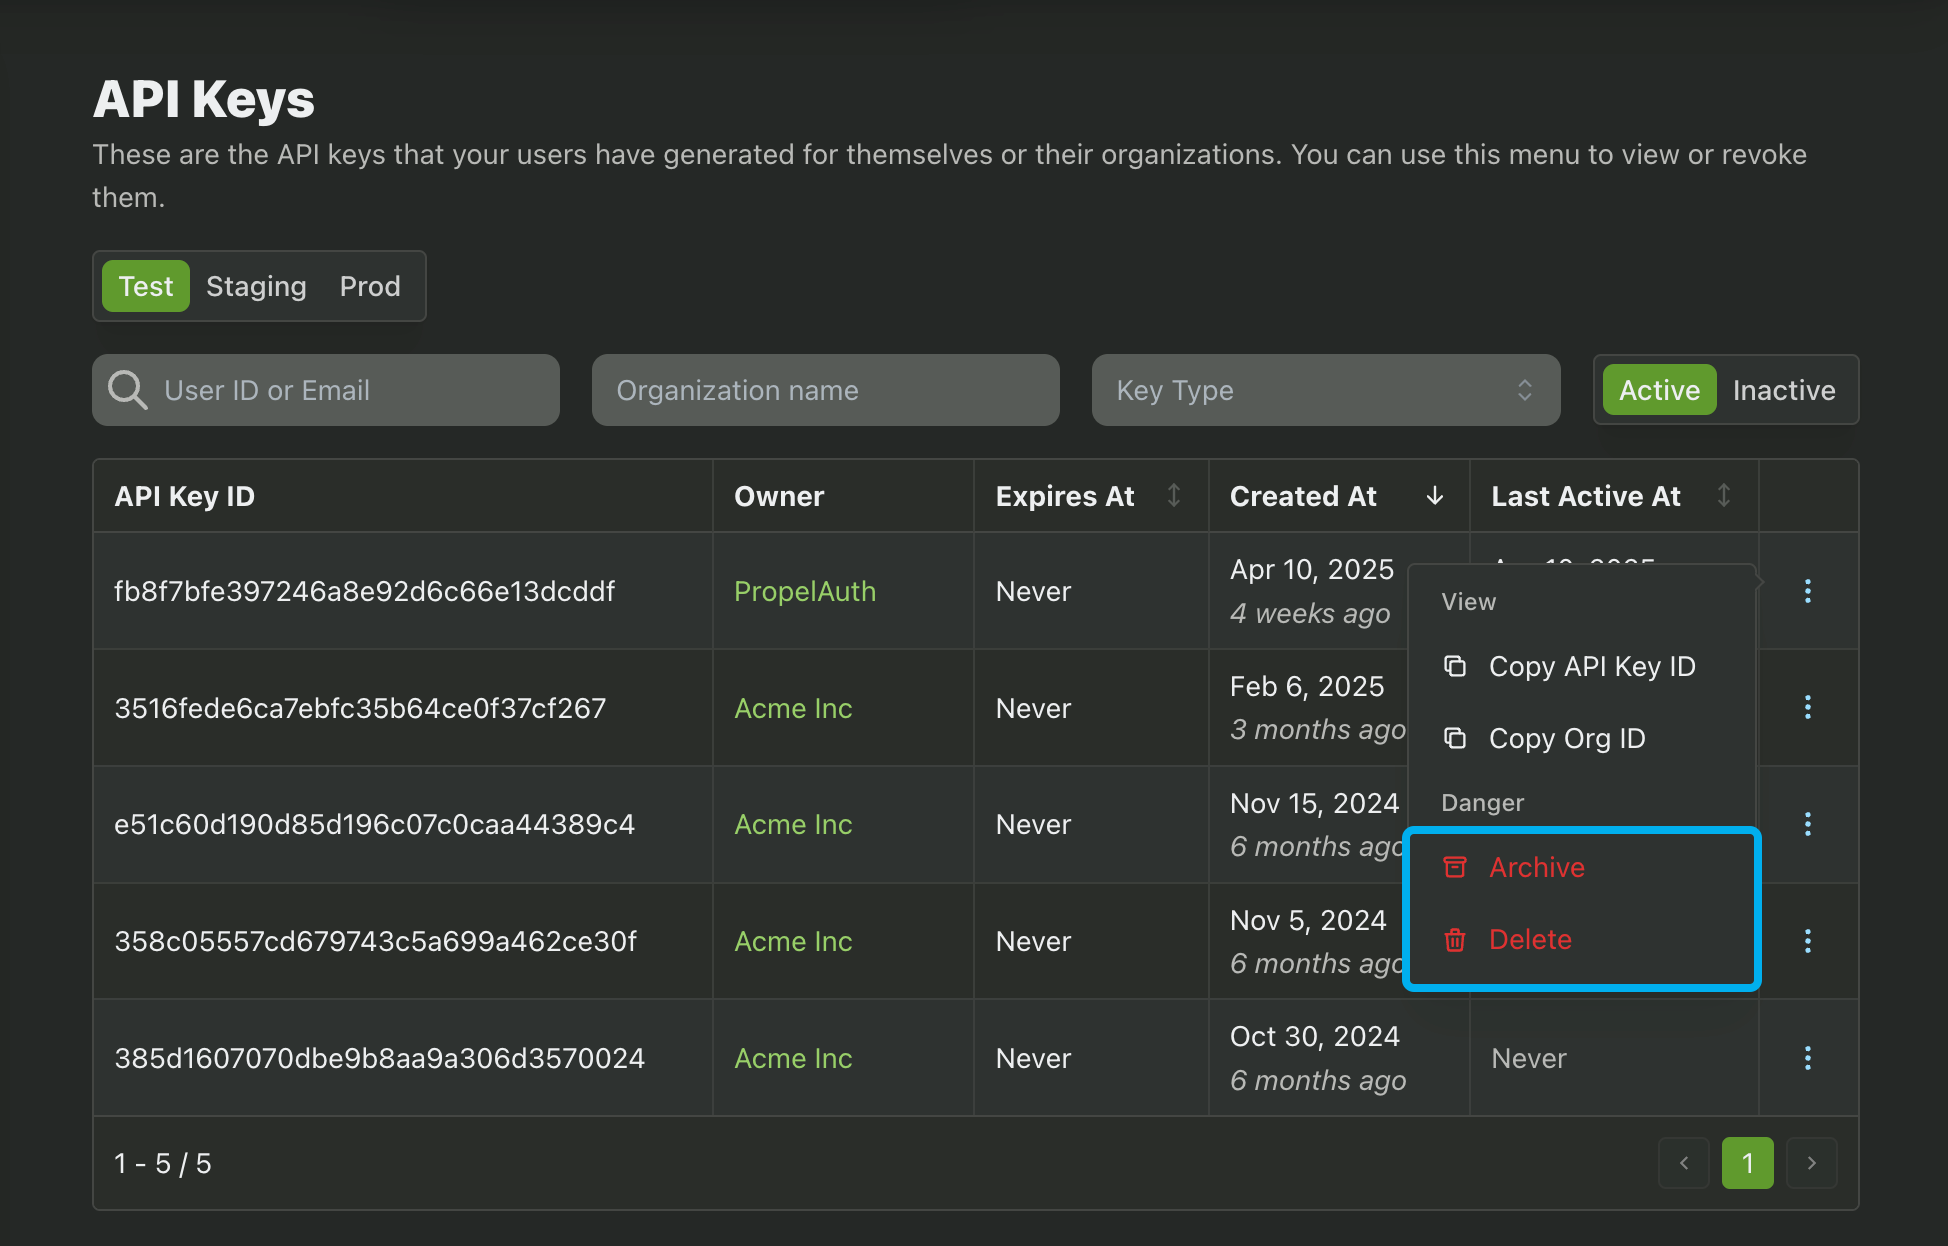Viewport: 1948px width, 1246px height.
Task: Sort by Last Active At column
Action: click(x=1724, y=495)
